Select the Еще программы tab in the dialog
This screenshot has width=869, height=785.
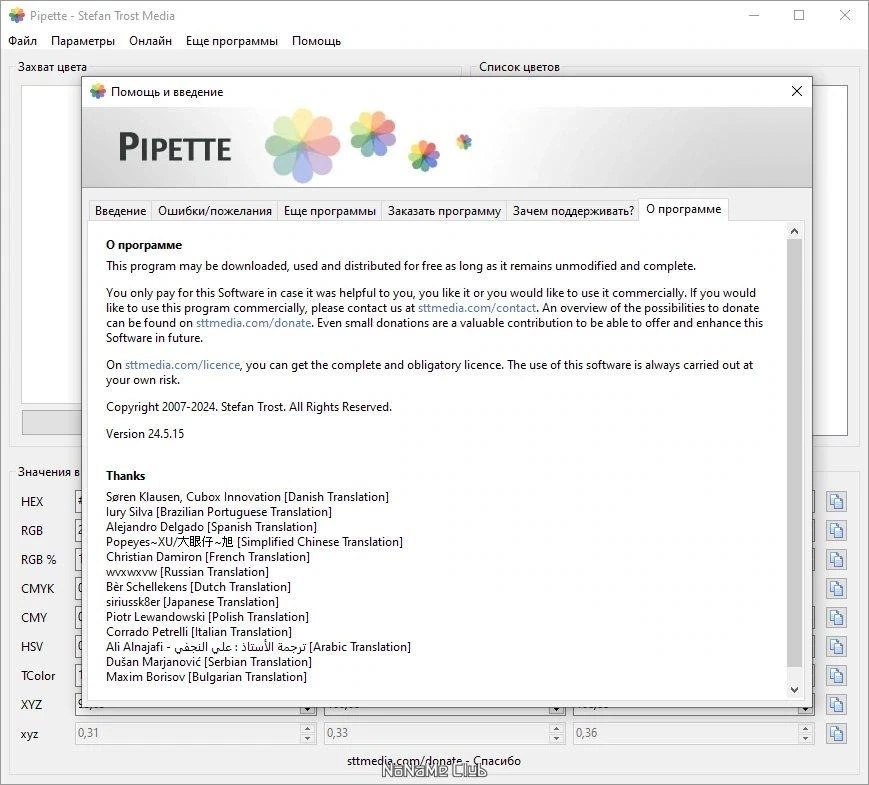tap(330, 211)
